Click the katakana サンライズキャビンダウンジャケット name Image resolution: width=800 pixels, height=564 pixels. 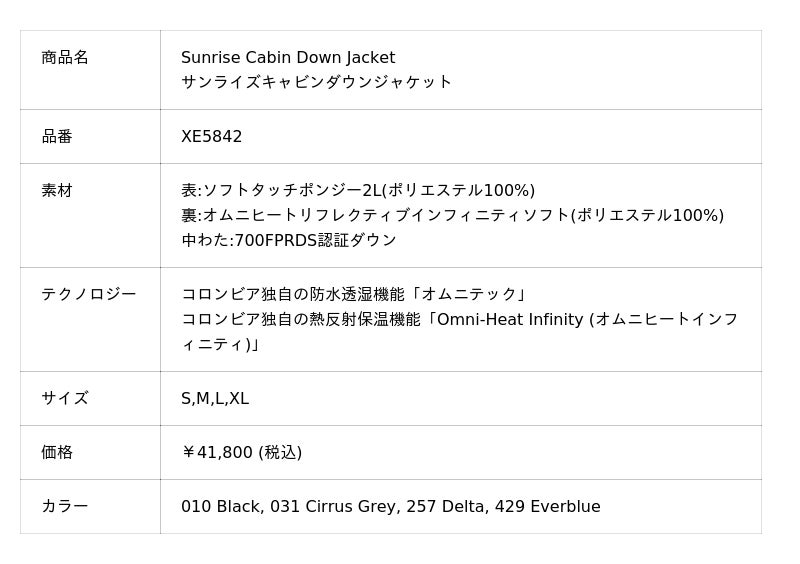pos(316,82)
